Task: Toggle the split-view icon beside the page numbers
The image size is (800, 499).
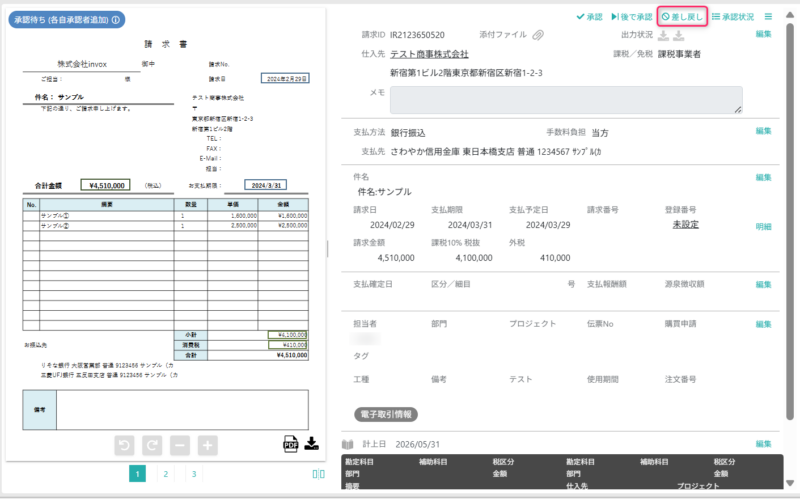Action: pyautogui.click(x=318, y=475)
